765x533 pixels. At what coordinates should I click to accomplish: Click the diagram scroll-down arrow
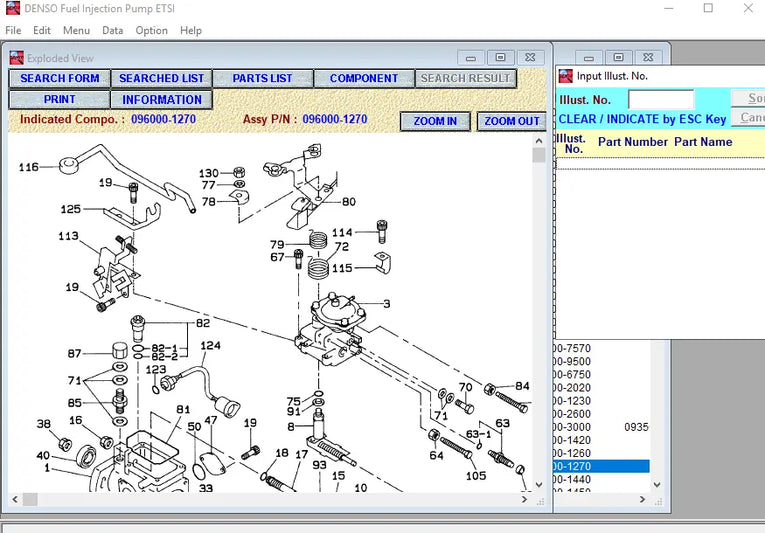coord(539,485)
